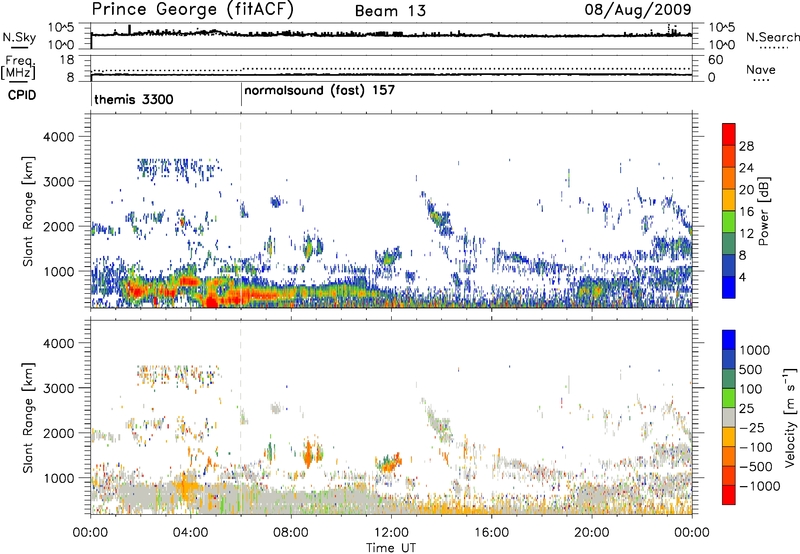The height and width of the screenshot is (554, 800).
Task: Click the 'N.Search' legend label
Action: (x=773, y=37)
